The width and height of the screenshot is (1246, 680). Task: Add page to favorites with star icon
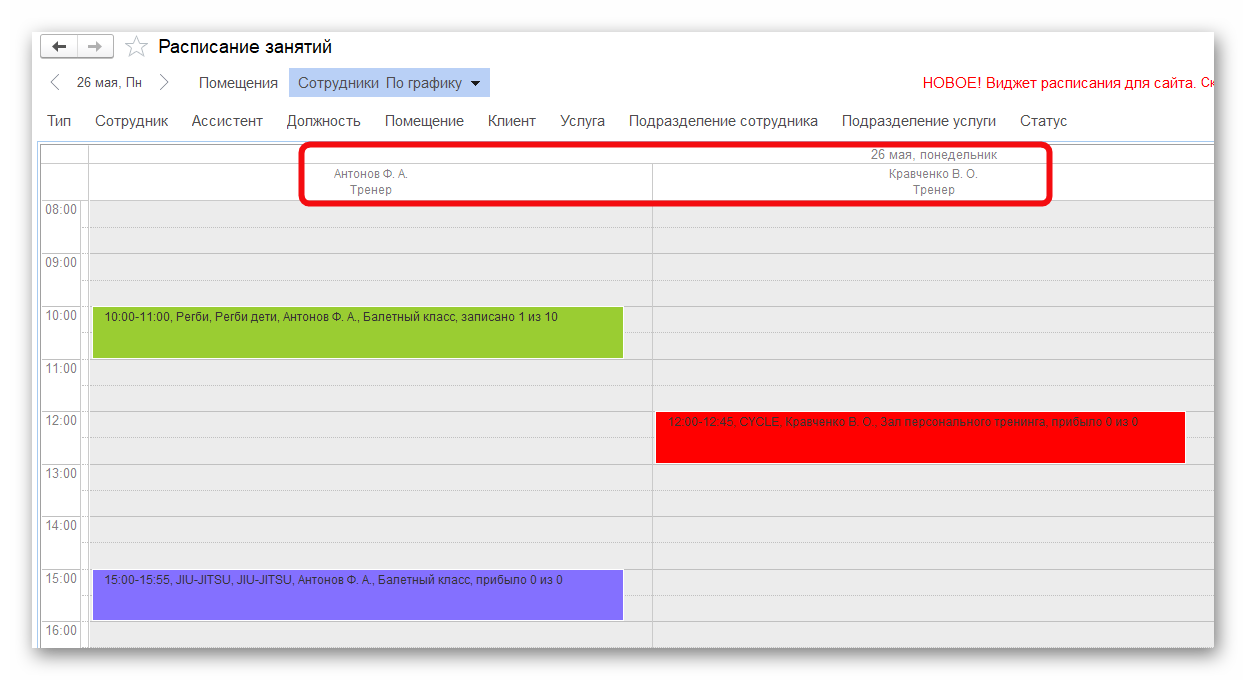(x=137, y=47)
